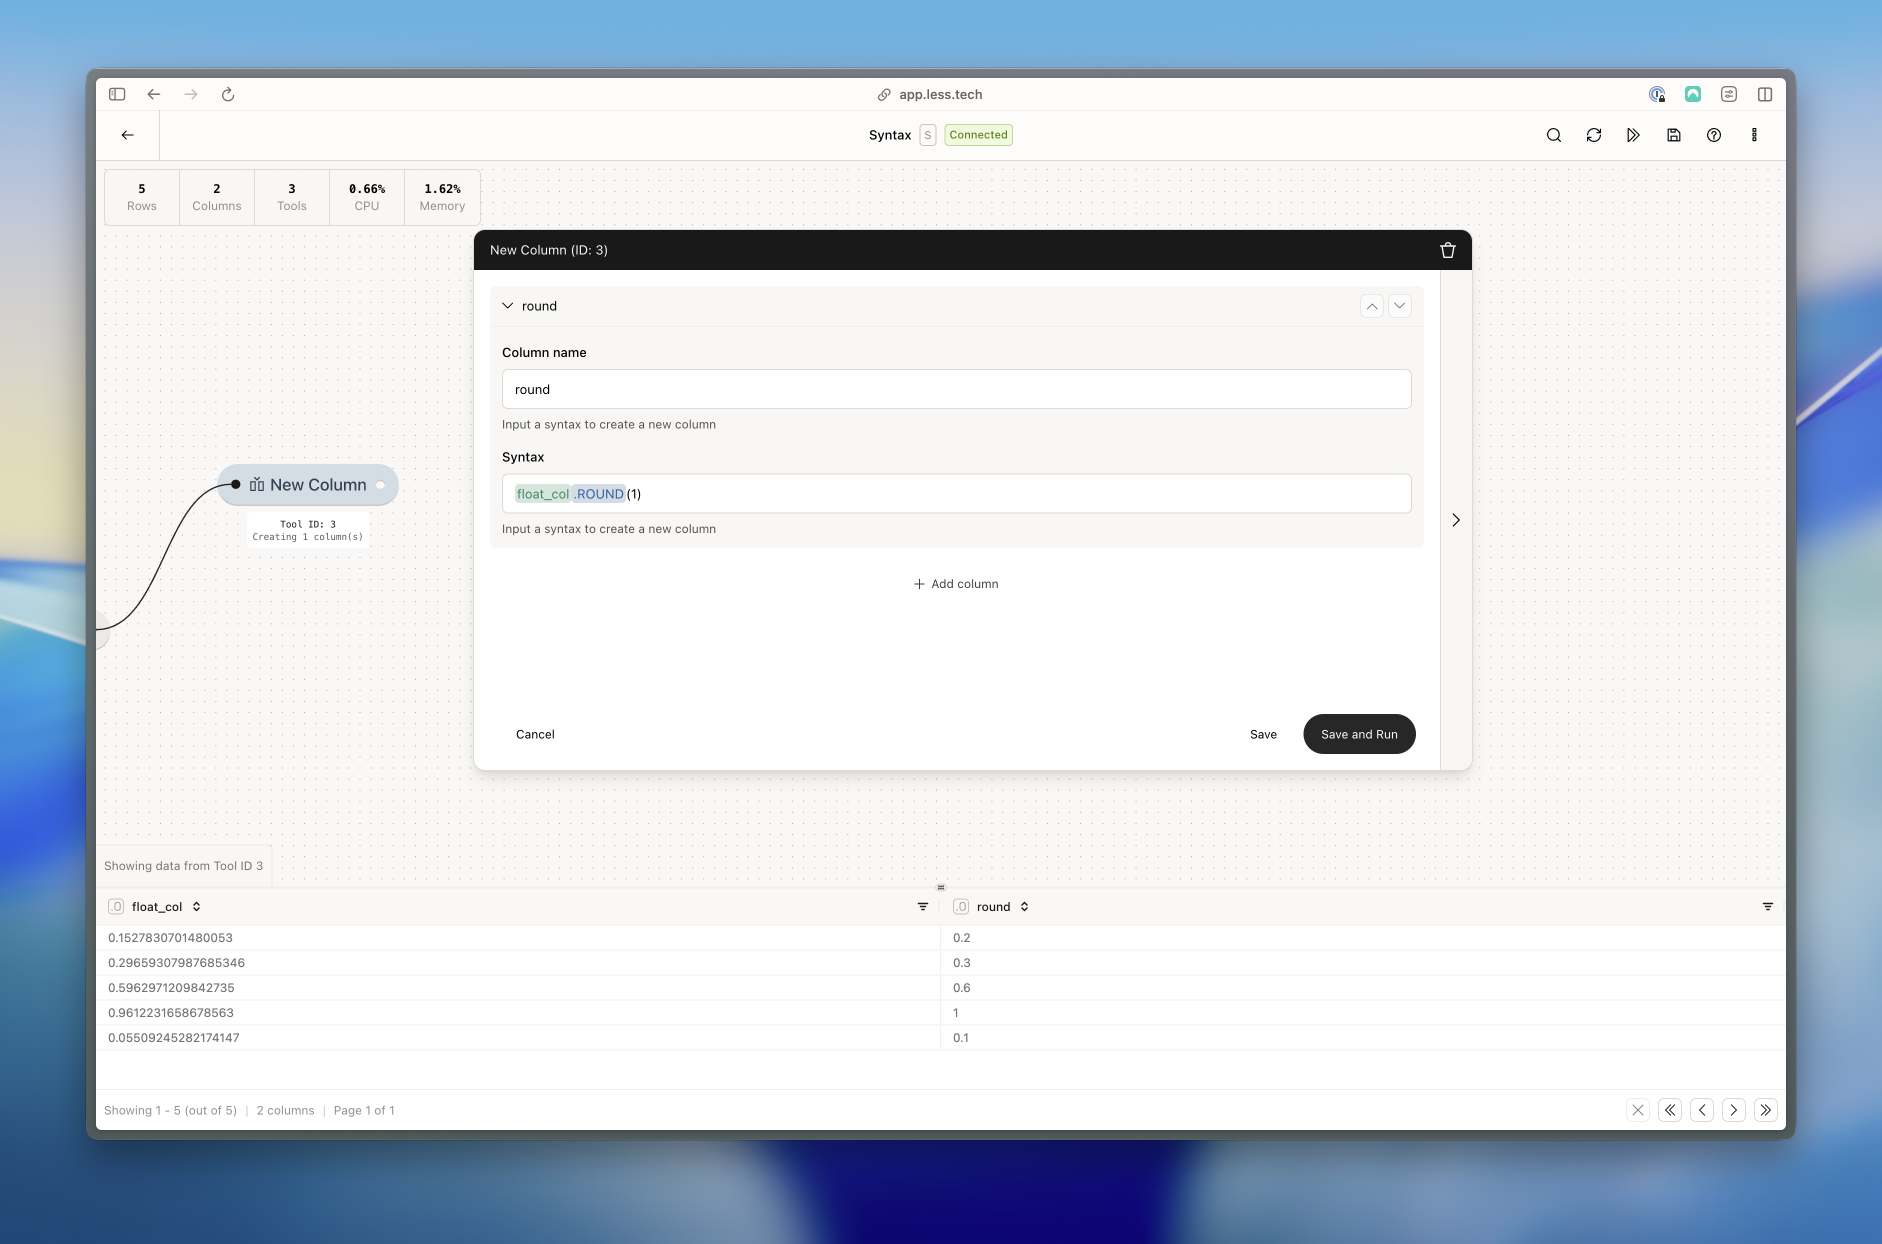Screen dimensions: 1882x1244
Task: Click the Connected status badge
Action: click(x=978, y=135)
